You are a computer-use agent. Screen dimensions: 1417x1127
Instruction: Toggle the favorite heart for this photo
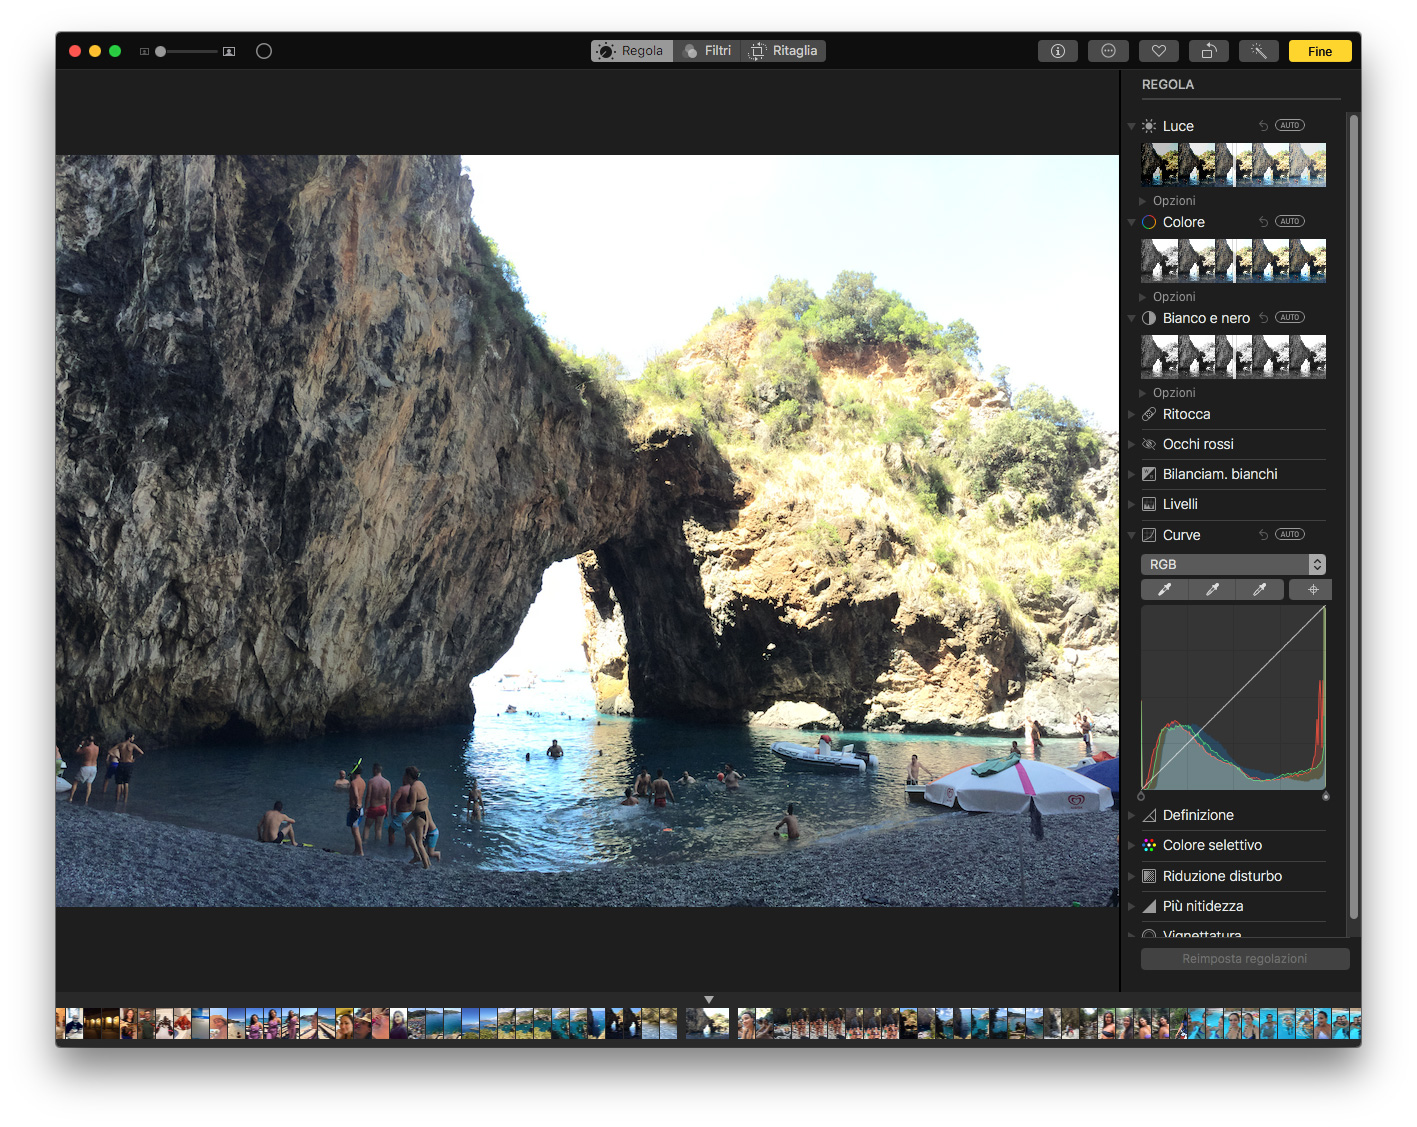(x=1158, y=51)
